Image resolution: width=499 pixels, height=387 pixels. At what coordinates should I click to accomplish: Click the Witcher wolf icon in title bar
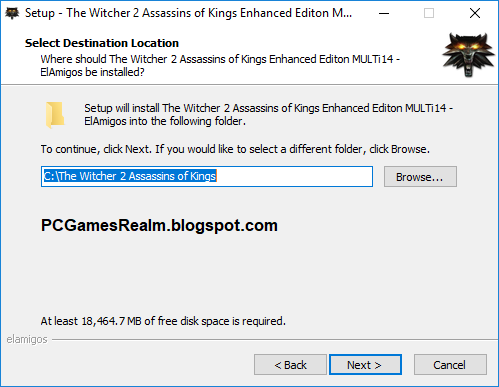point(12,13)
